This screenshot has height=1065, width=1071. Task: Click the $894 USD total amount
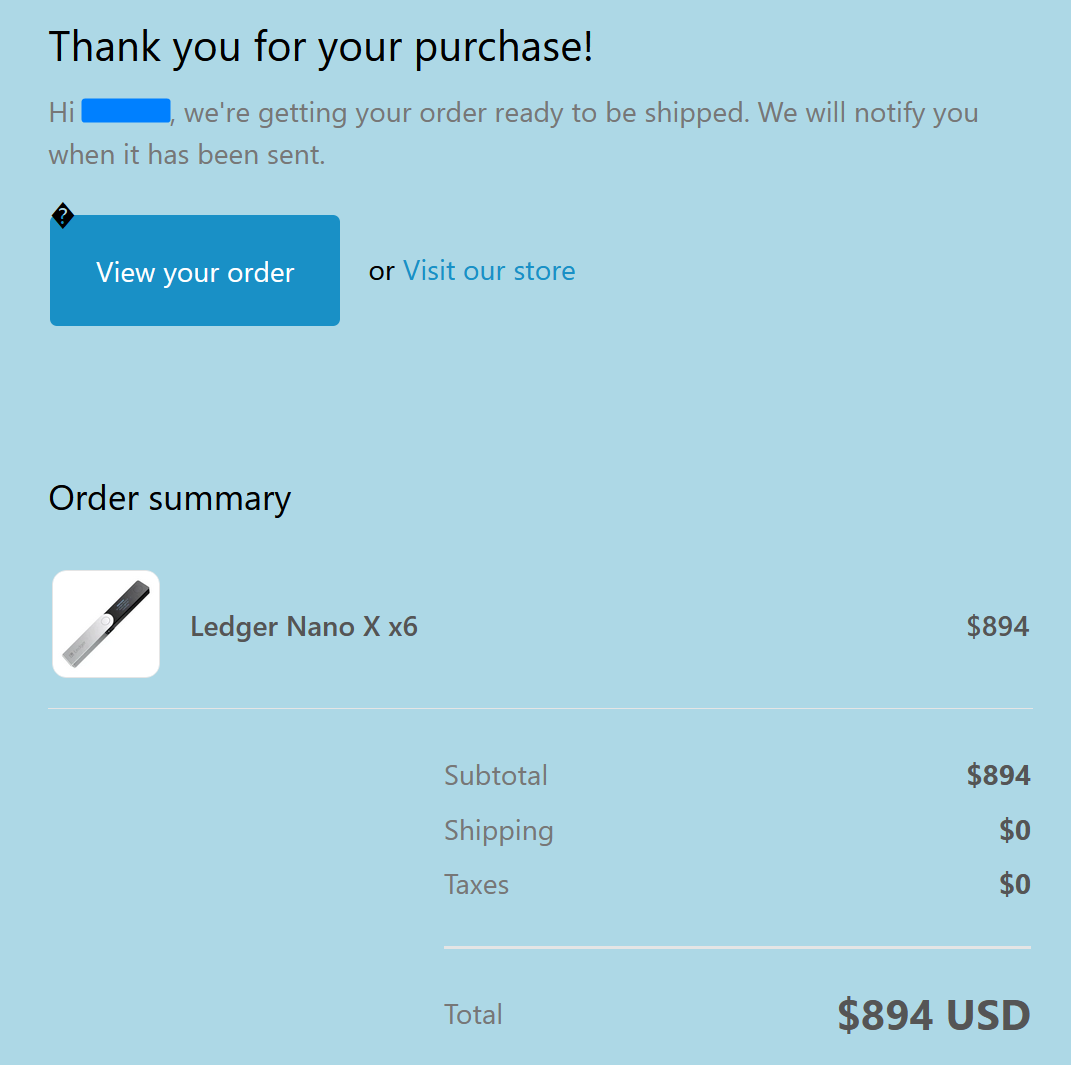tap(933, 1015)
